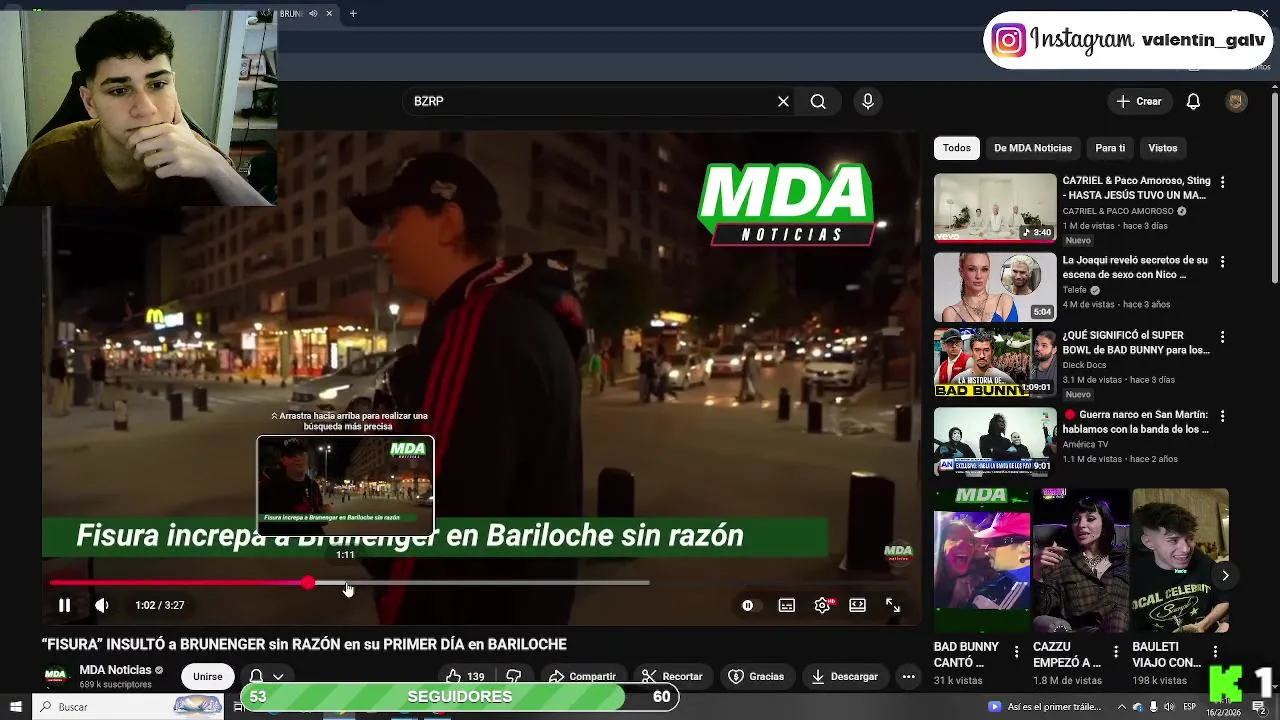This screenshot has width=1280, height=720.
Task: Open La Joaqui video thumbnail
Action: pyautogui.click(x=995, y=286)
